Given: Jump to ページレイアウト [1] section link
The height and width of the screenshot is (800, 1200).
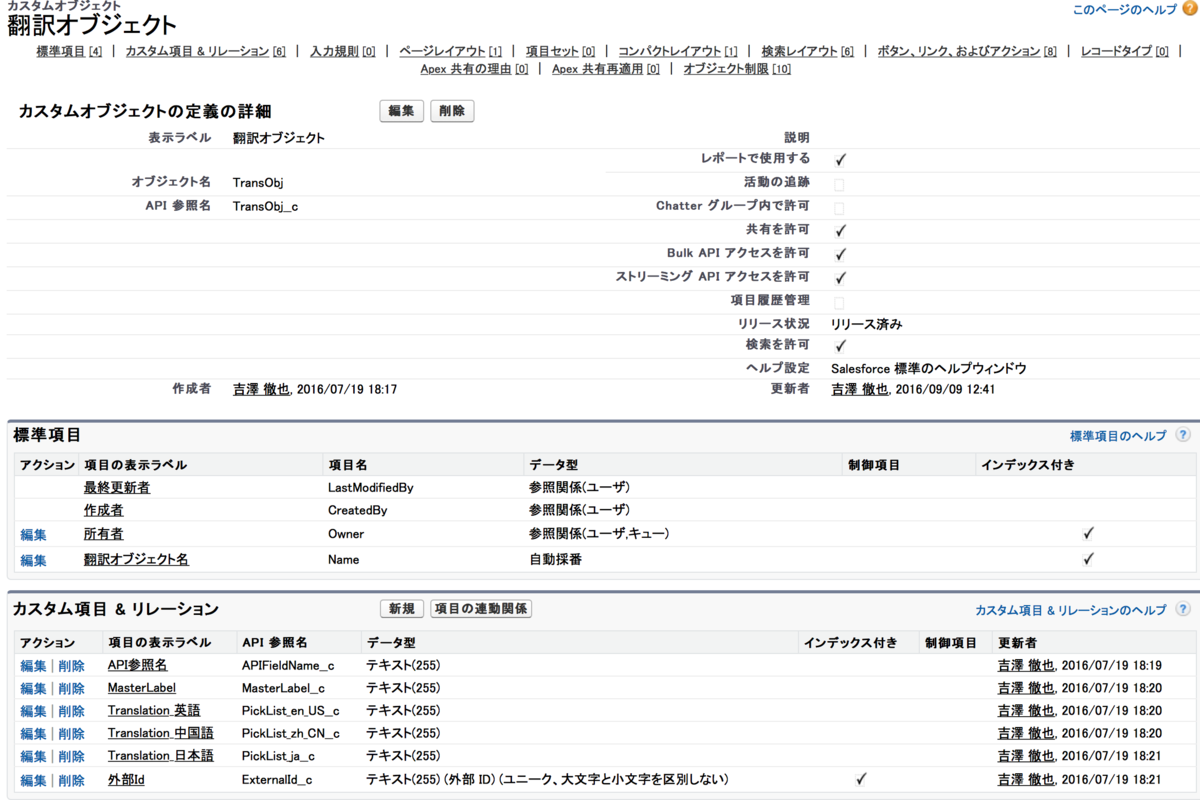Looking at the screenshot, I should 450,51.
